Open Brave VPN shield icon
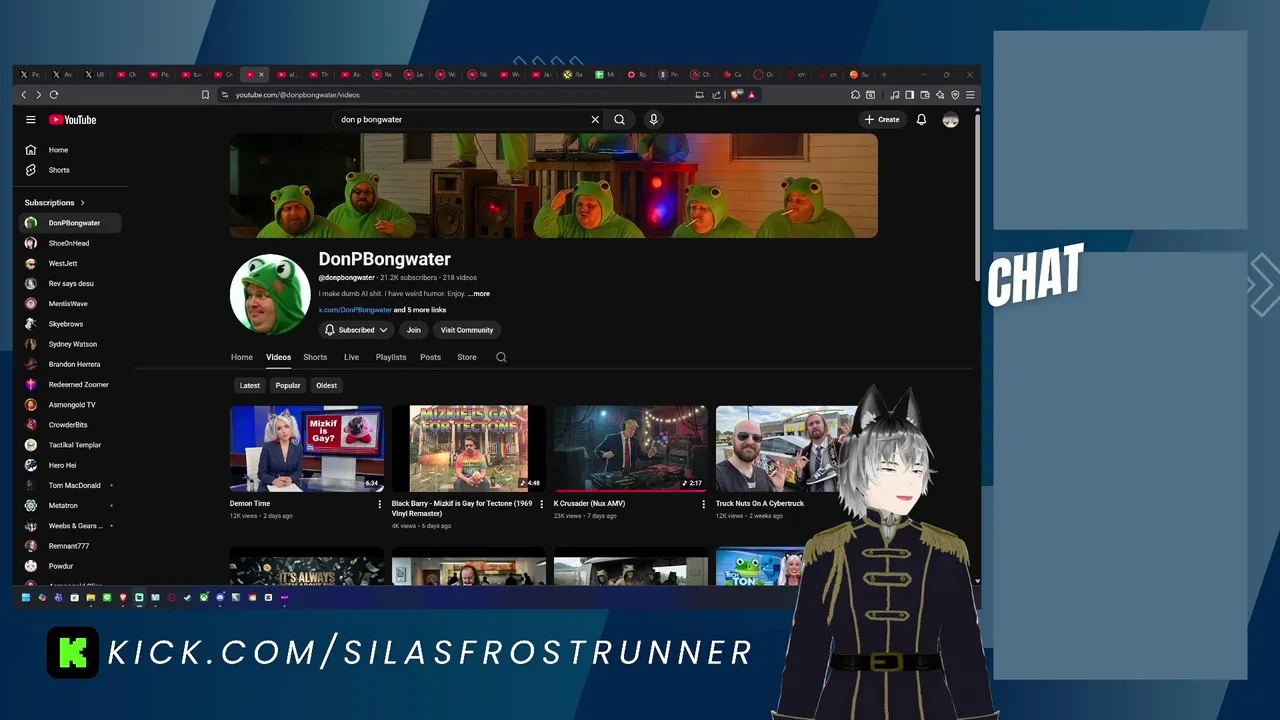Viewport: 1280px width, 720px height. [955, 95]
